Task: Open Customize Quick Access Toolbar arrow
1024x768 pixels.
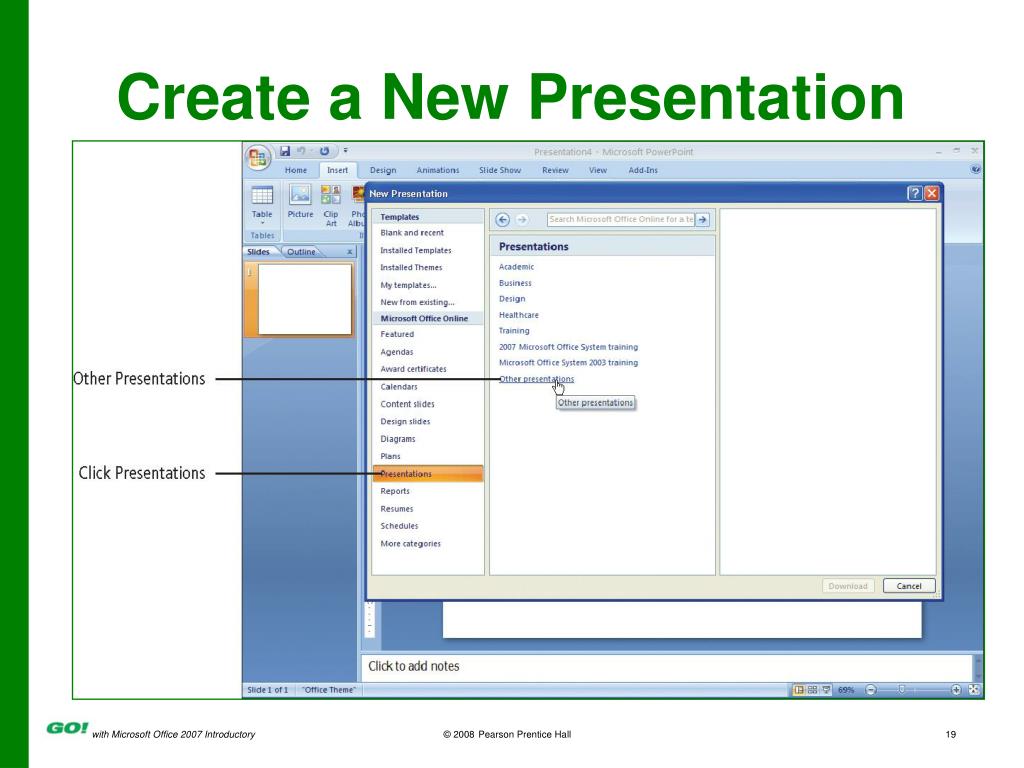Action: tap(346, 151)
